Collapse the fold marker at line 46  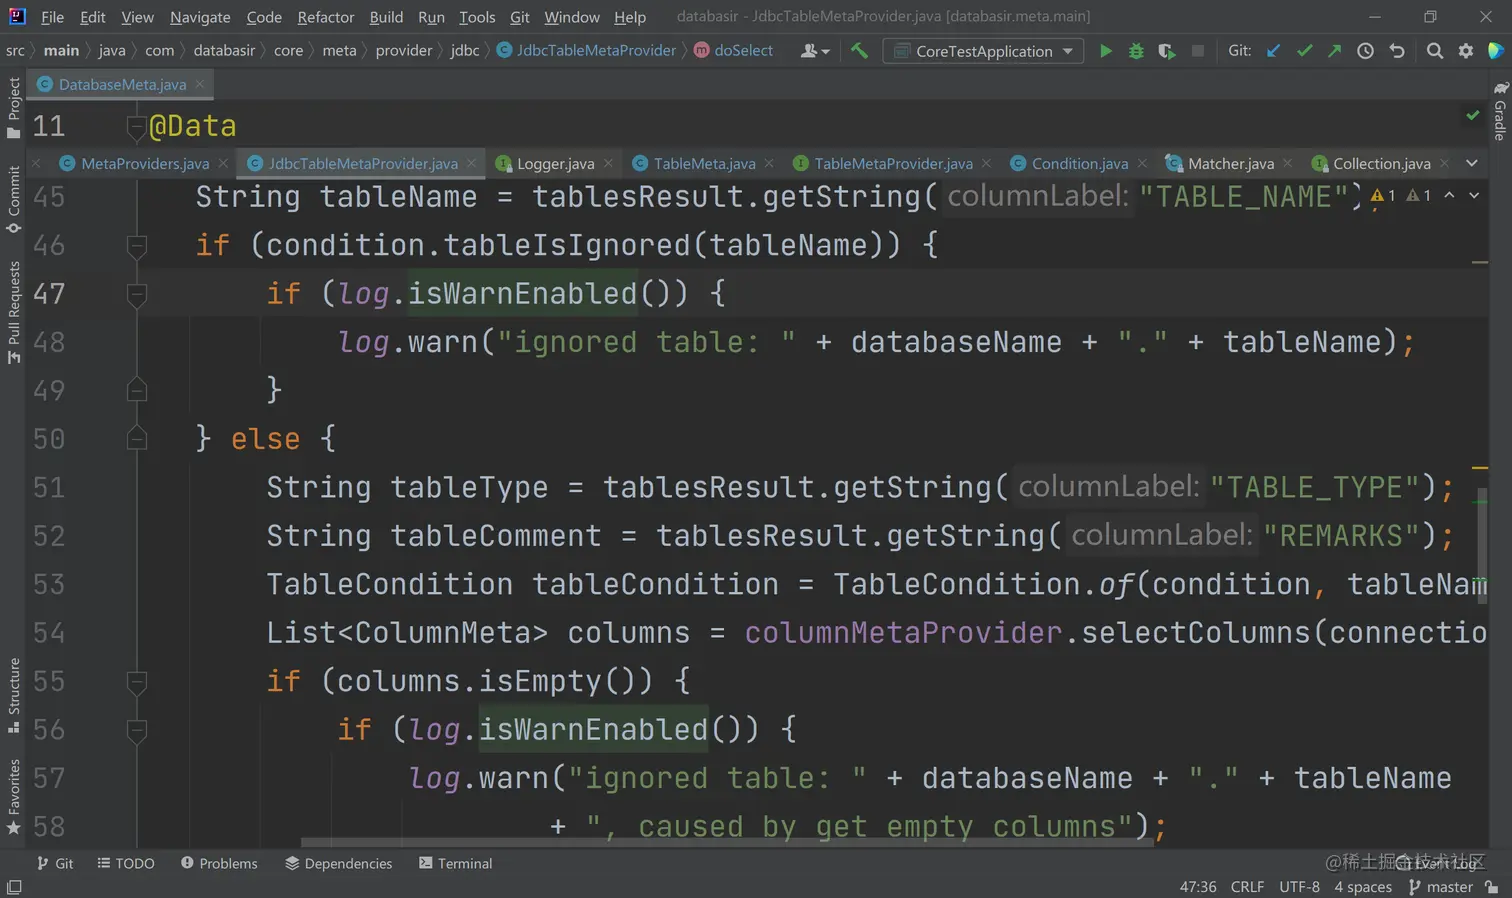click(x=138, y=246)
